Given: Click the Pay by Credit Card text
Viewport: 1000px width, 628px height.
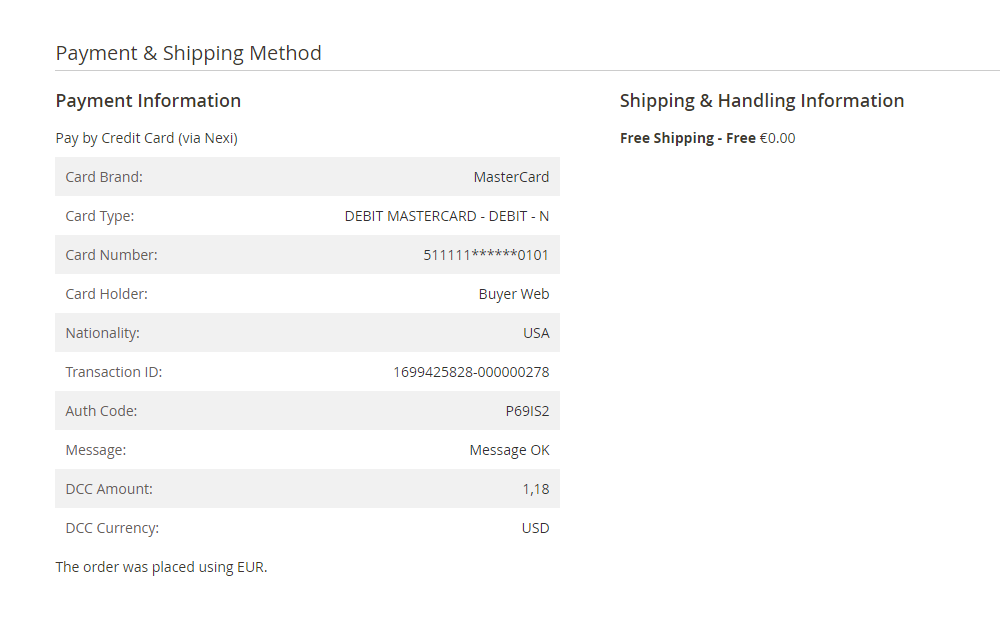Looking at the screenshot, I should pyautogui.click(x=146, y=138).
